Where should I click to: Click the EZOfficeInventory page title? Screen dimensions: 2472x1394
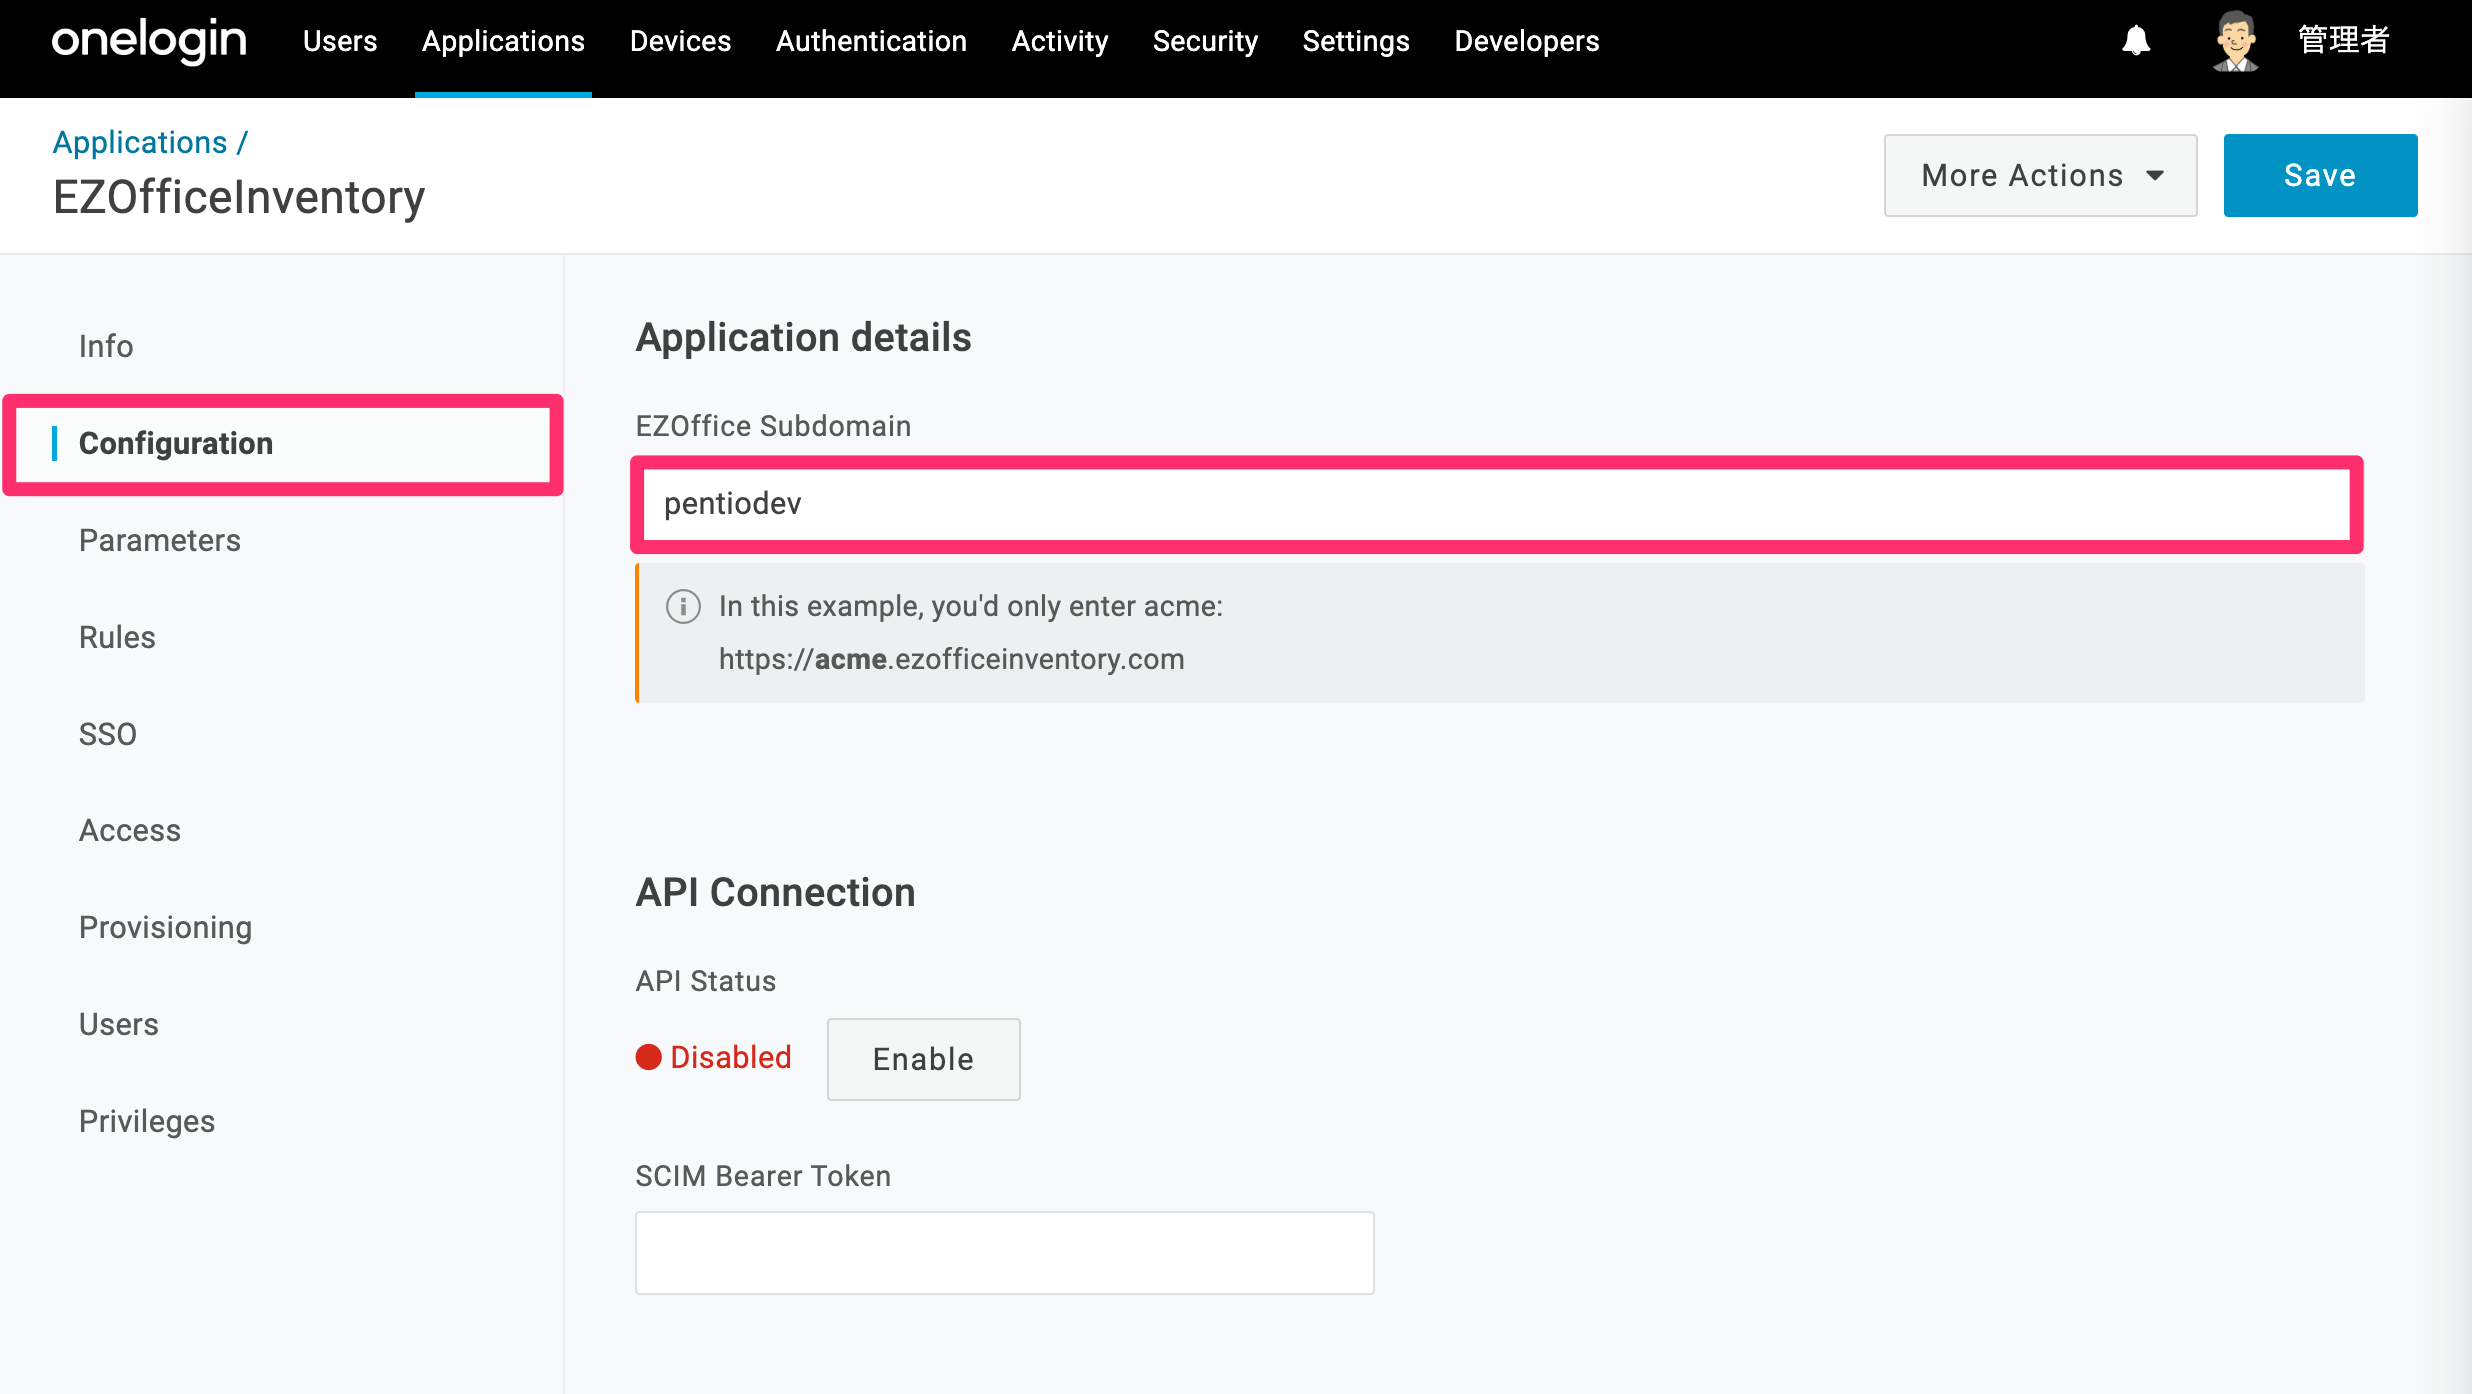[239, 197]
